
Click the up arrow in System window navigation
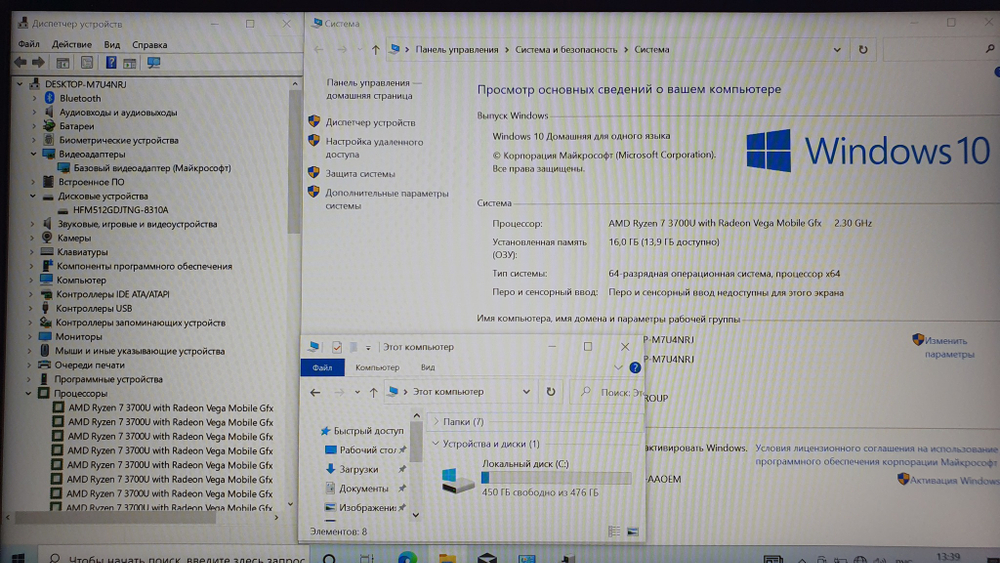(x=375, y=50)
